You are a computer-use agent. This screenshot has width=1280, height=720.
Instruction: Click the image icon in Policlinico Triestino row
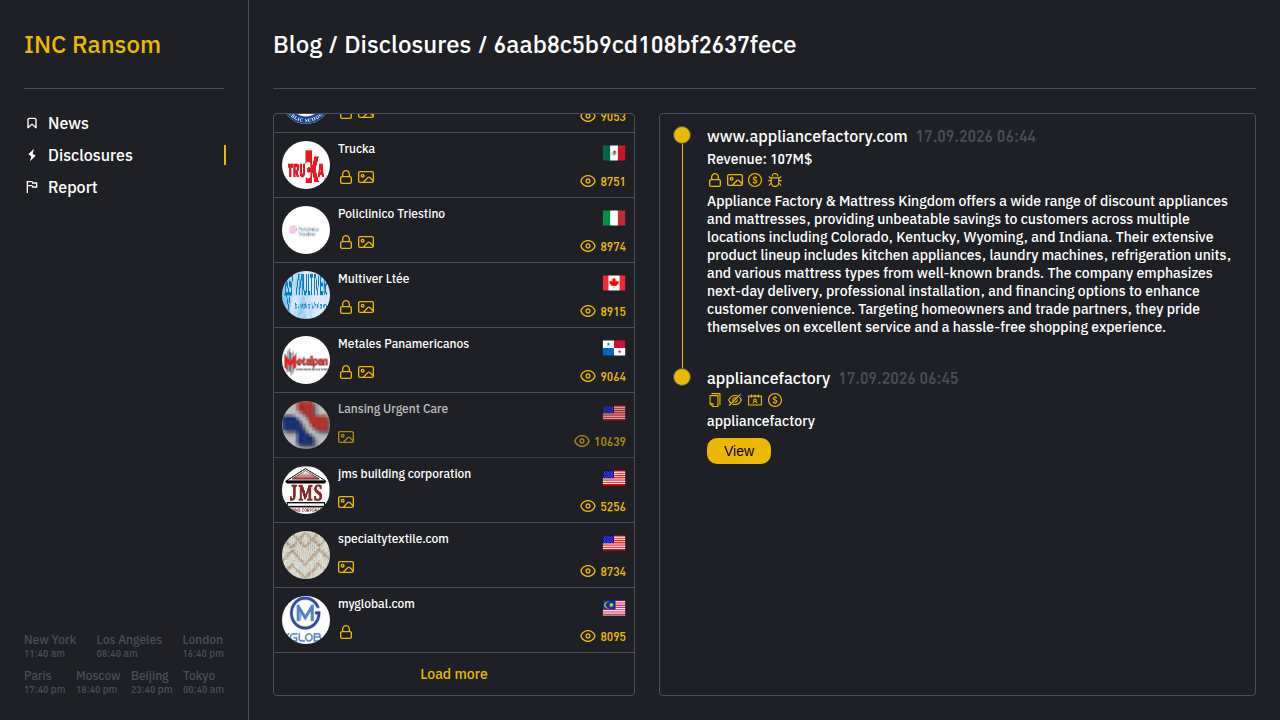pos(366,242)
